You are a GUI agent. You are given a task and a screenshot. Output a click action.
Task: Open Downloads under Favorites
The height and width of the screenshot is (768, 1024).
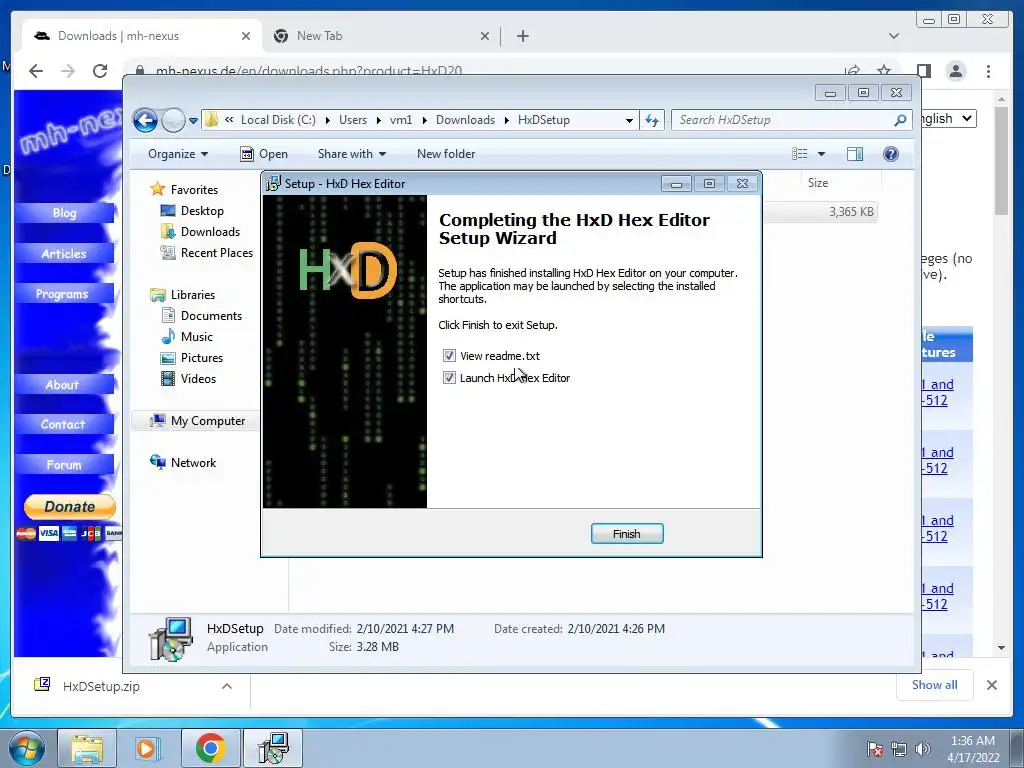(210, 232)
